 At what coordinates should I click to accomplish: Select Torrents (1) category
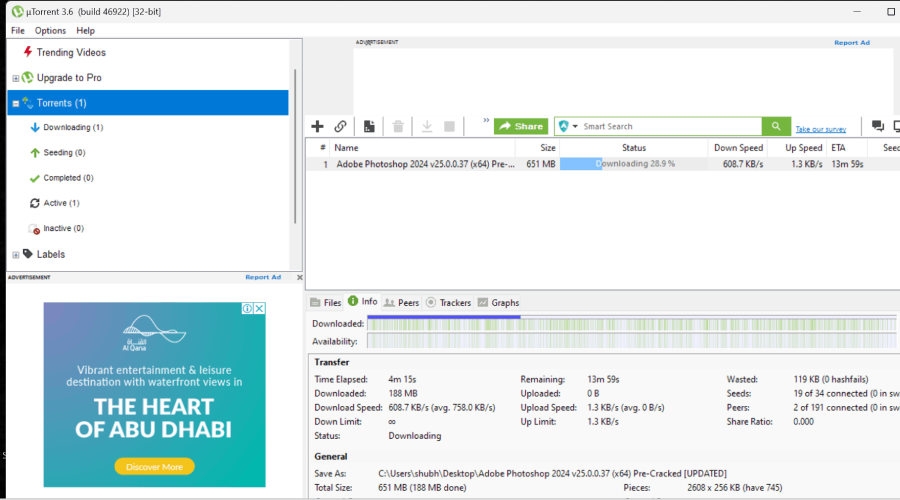(x=148, y=103)
